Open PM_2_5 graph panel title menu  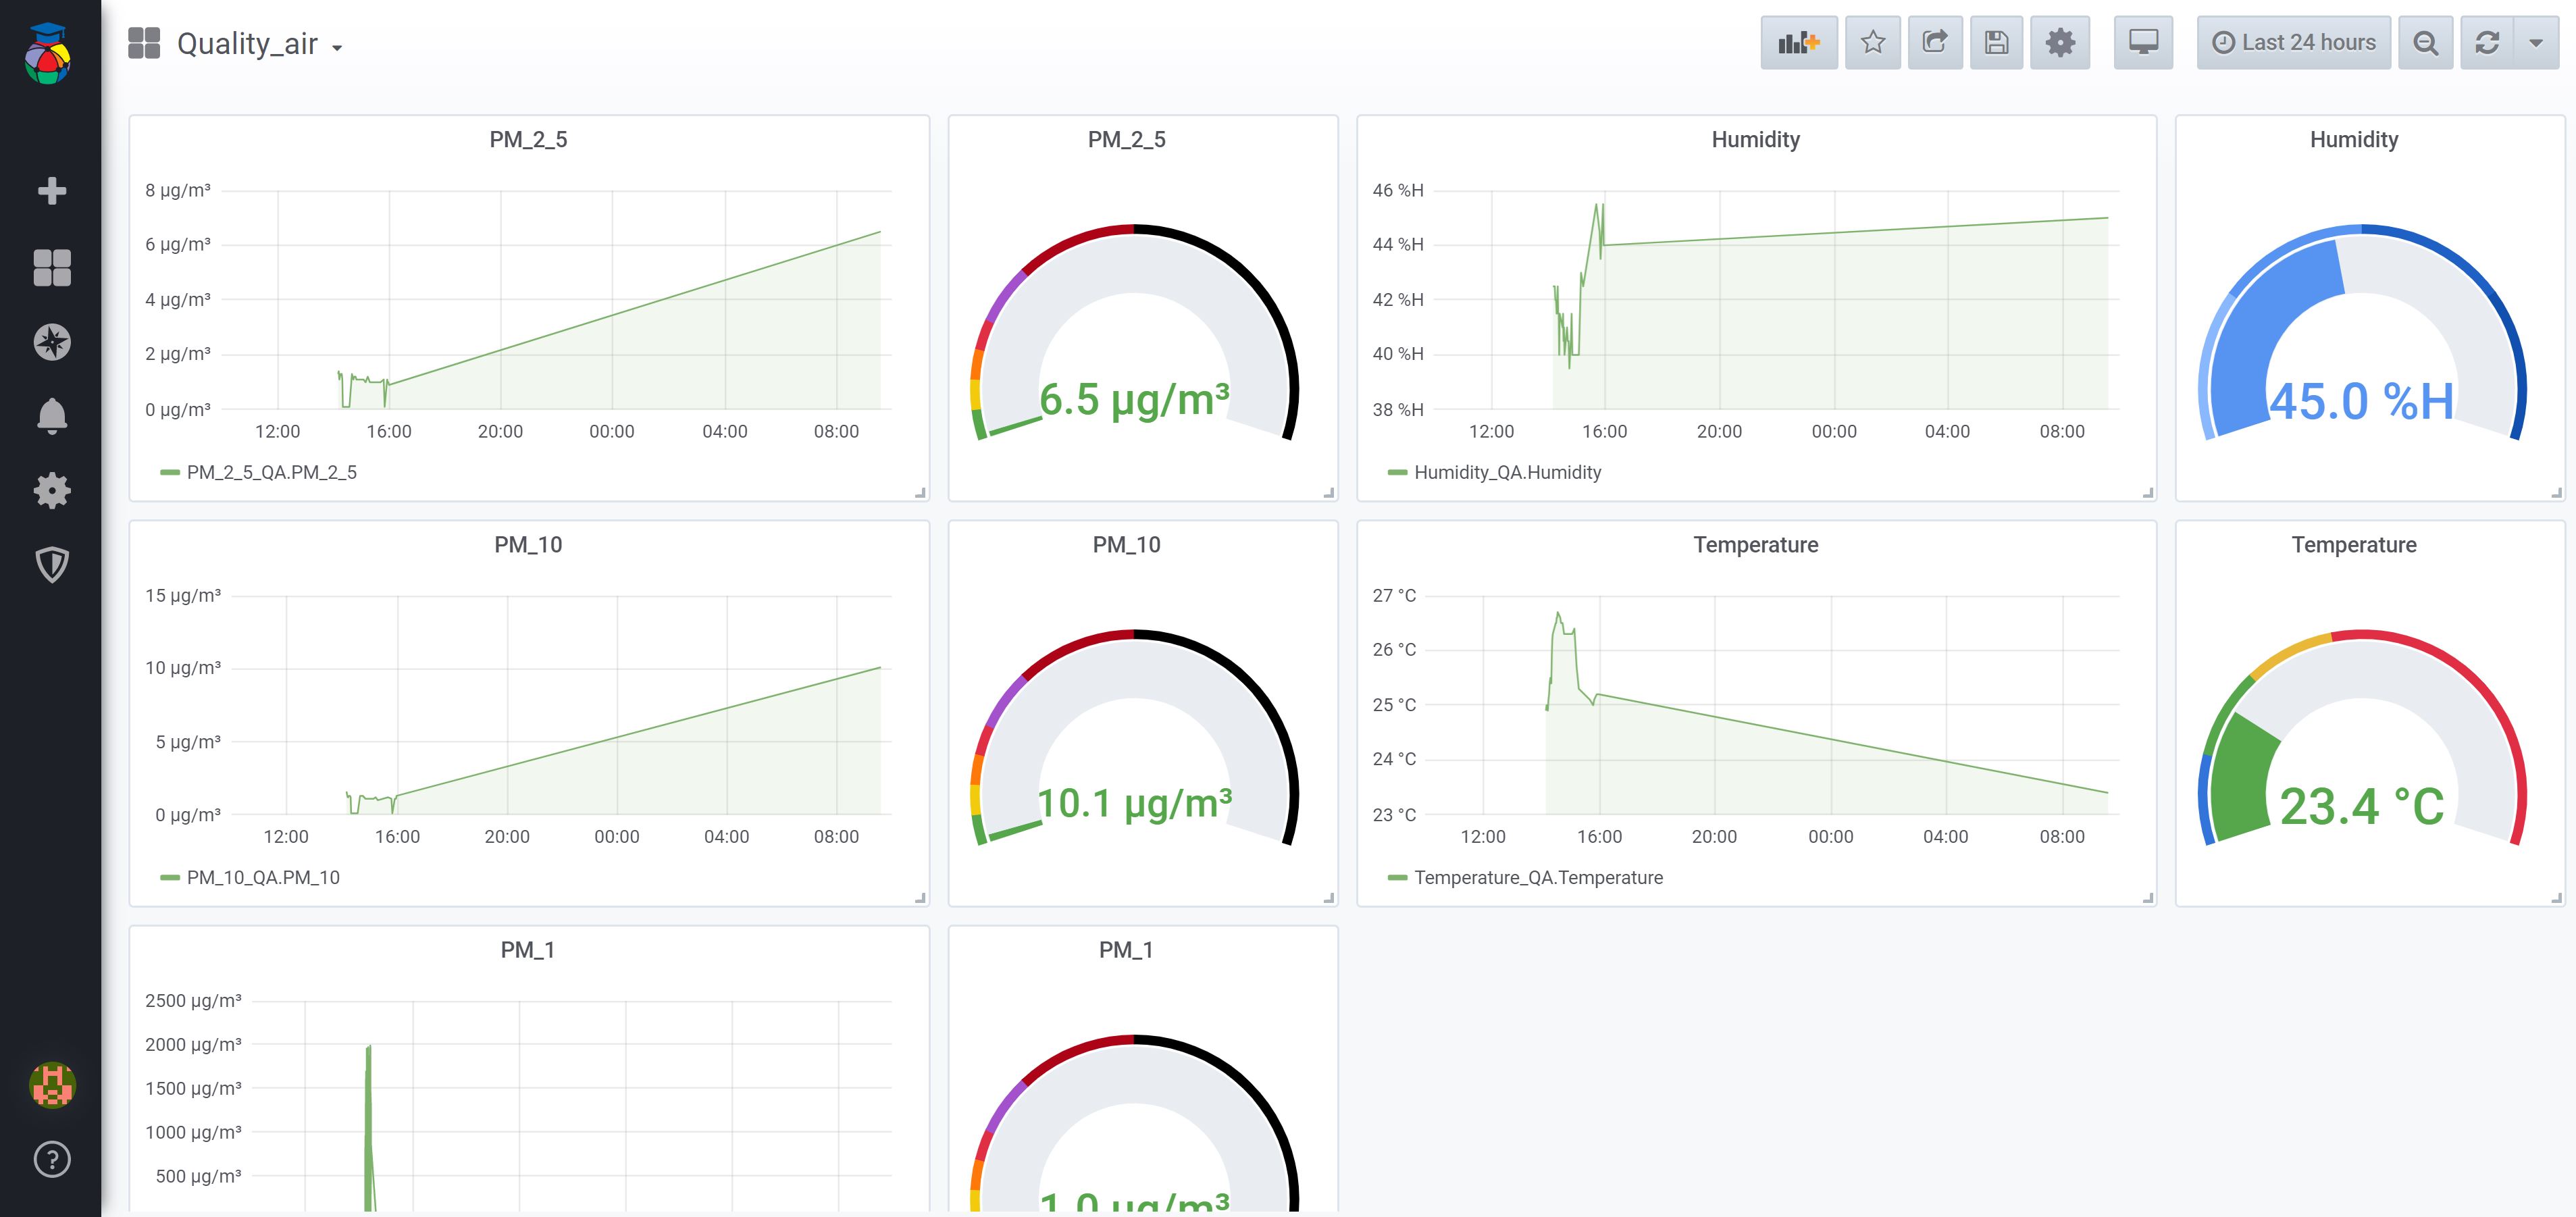click(x=528, y=139)
